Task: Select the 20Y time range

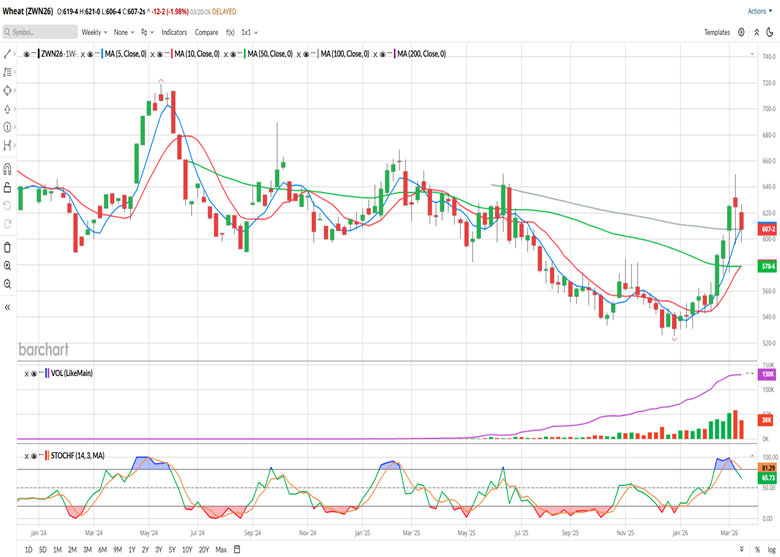Action: pos(204,550)
